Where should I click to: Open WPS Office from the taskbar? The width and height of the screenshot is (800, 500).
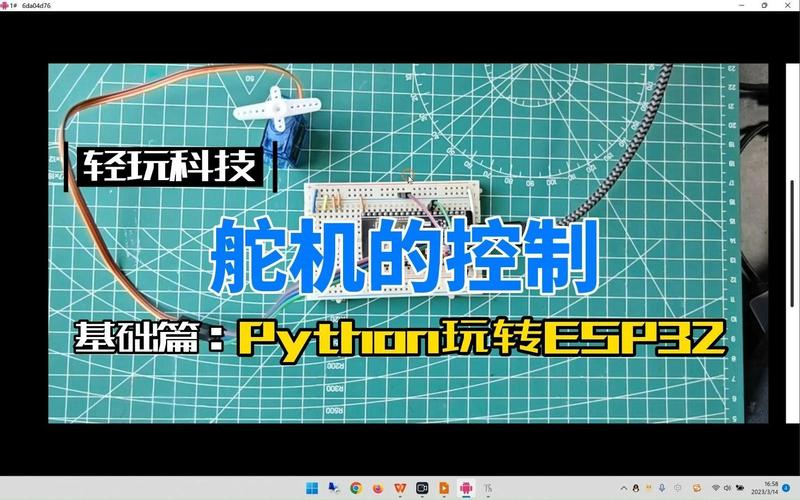[401, 488]
